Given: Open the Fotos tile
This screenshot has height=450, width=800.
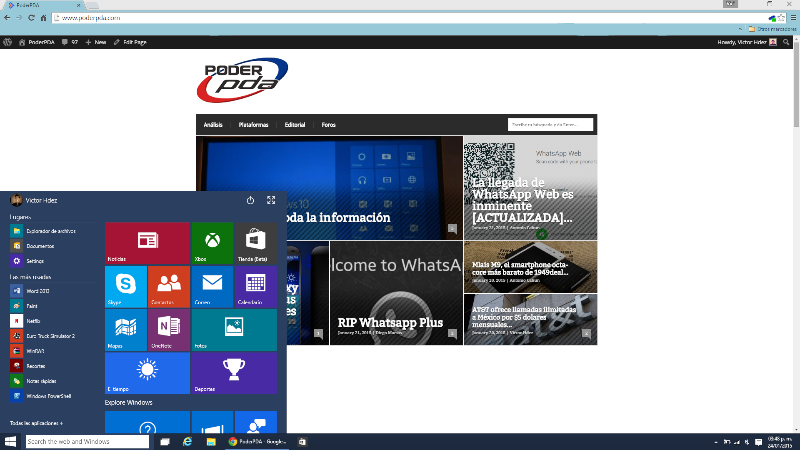Looking at the screenshot, I should [234, 330].
